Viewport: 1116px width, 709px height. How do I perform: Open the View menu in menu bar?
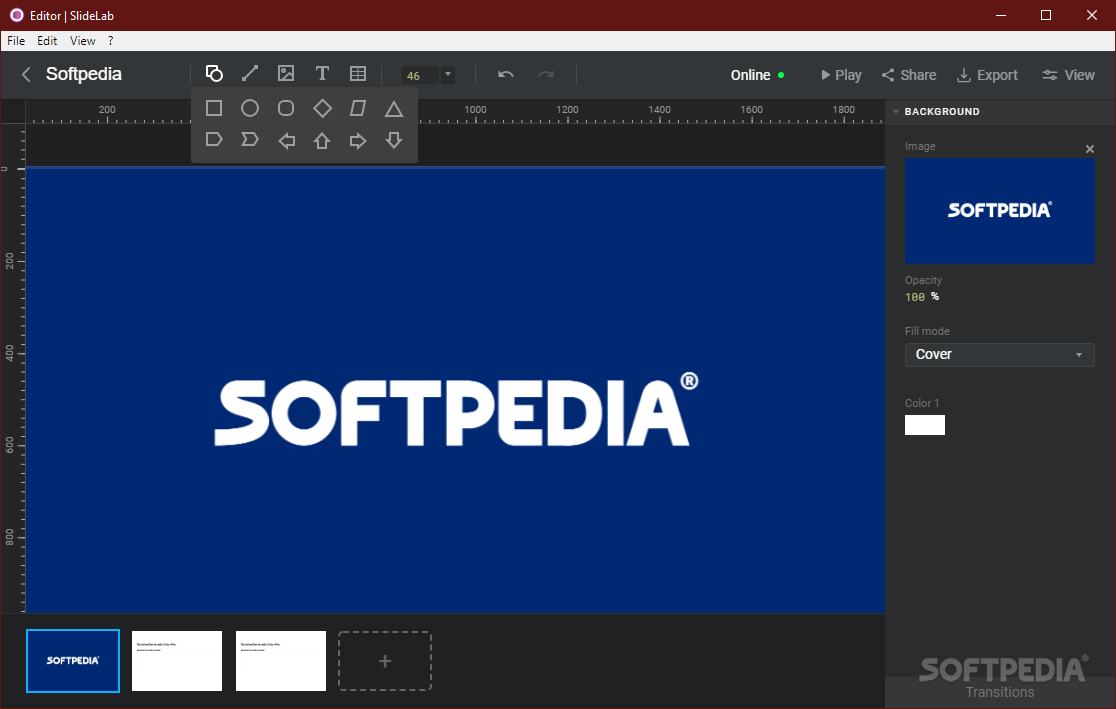click(x=83, y=41)
